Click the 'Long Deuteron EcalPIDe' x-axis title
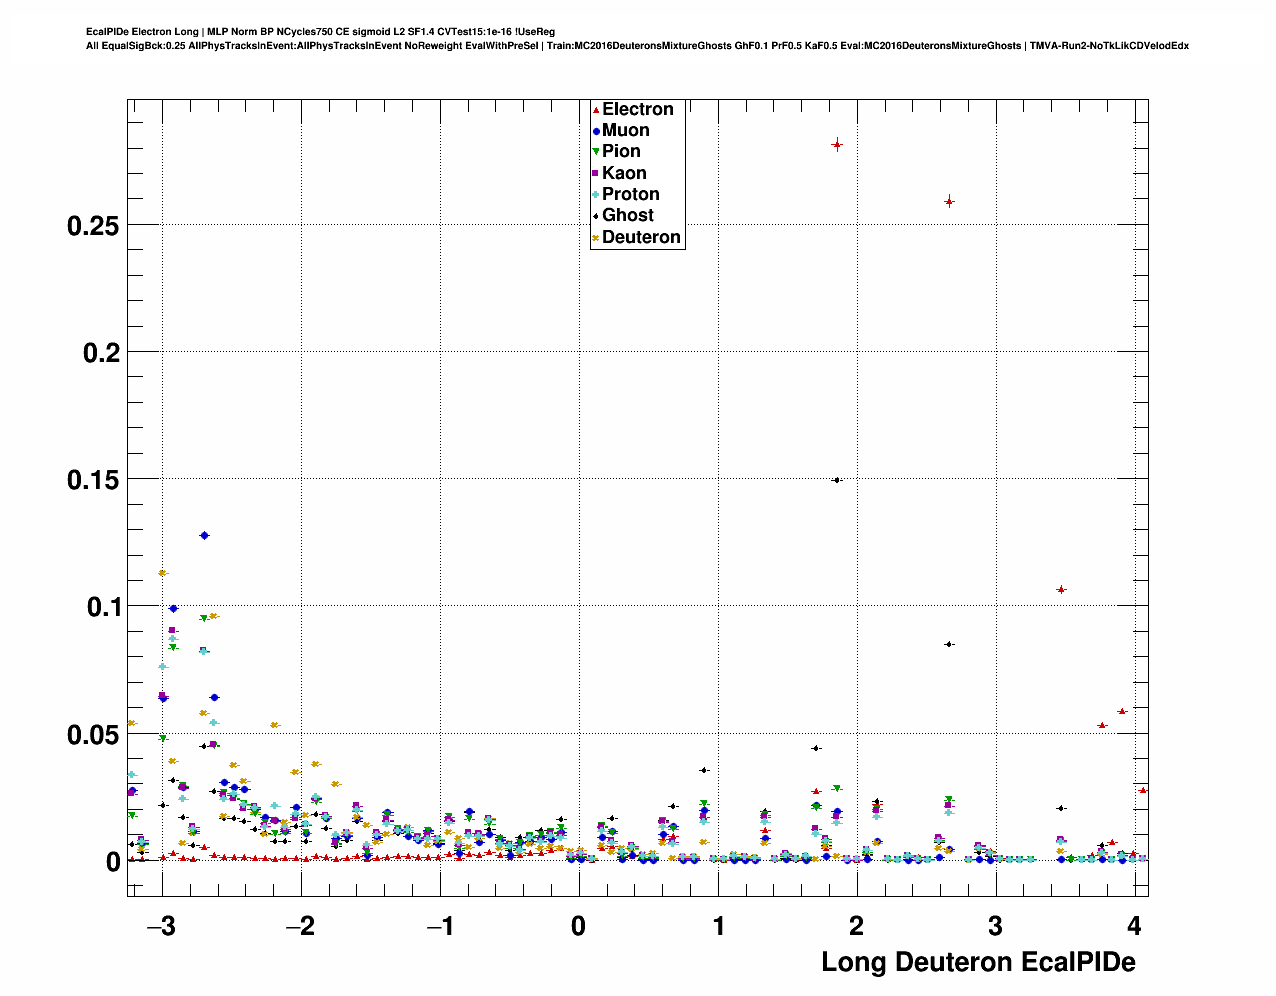 [x=977, y=962]
